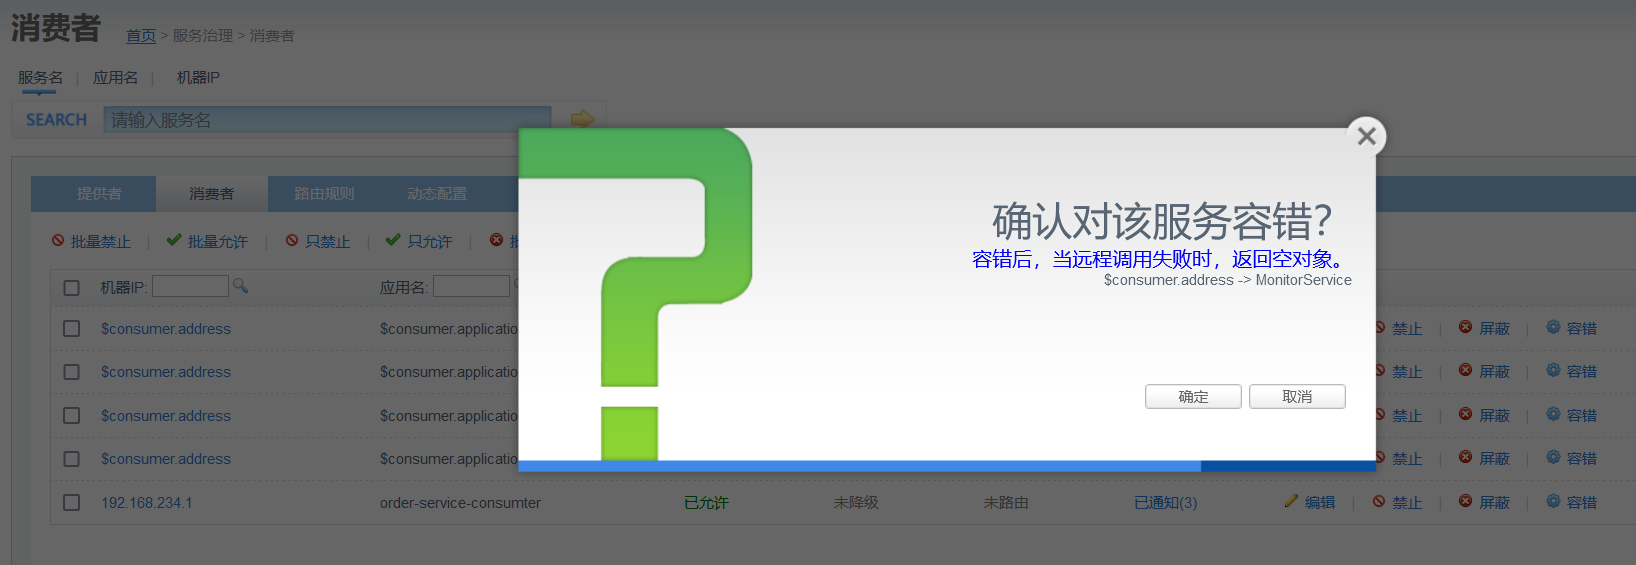Toggle the select-all checkbox beside 机器IP
1636x565 pixels.
[x=72, y=288]
